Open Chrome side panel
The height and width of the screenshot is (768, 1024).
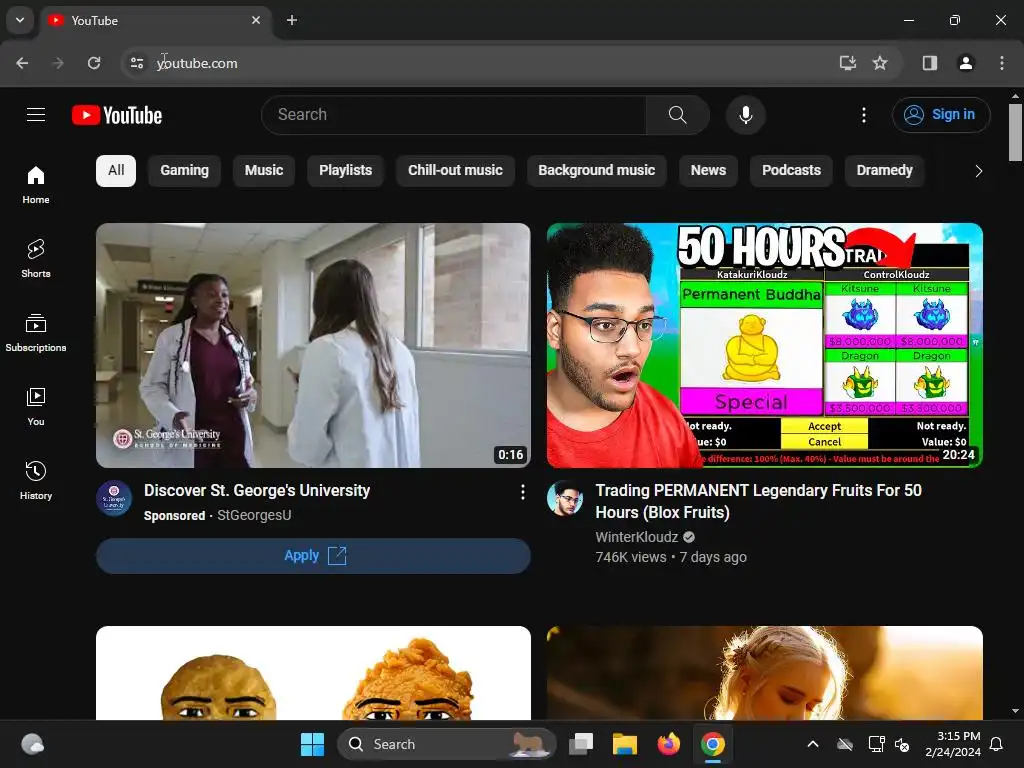pyautogui.click(x=930, y=63)
